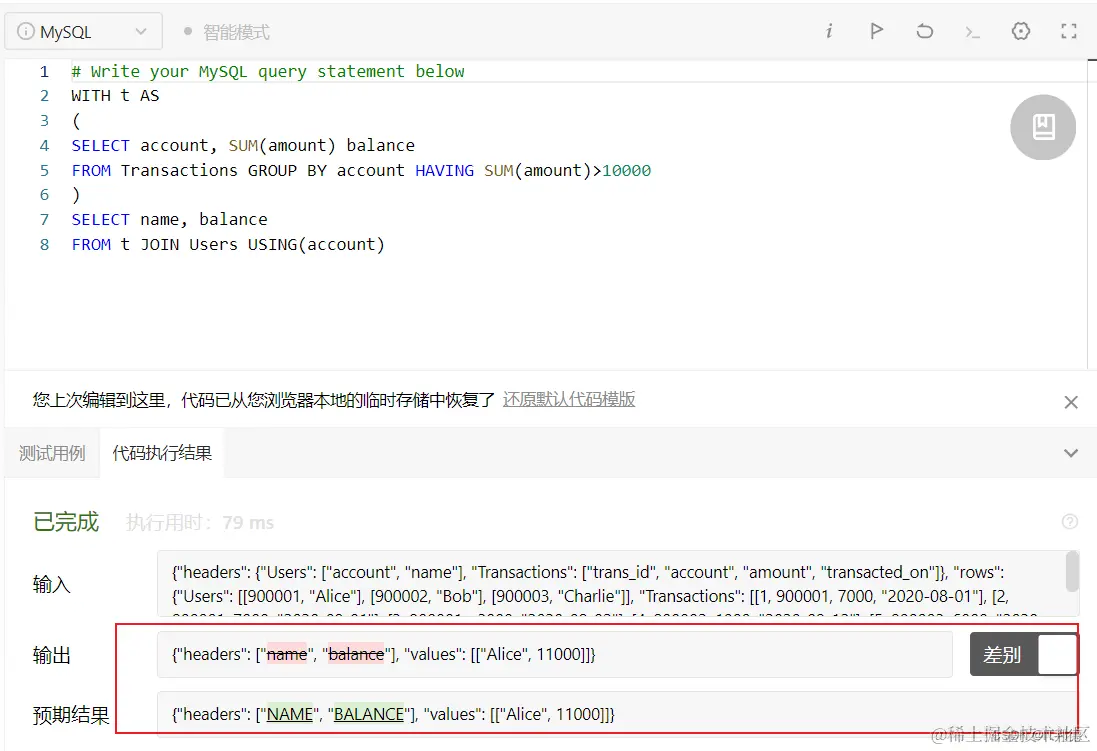
Task: Click the round notes bookmark button
Action: pos(1042,127)
